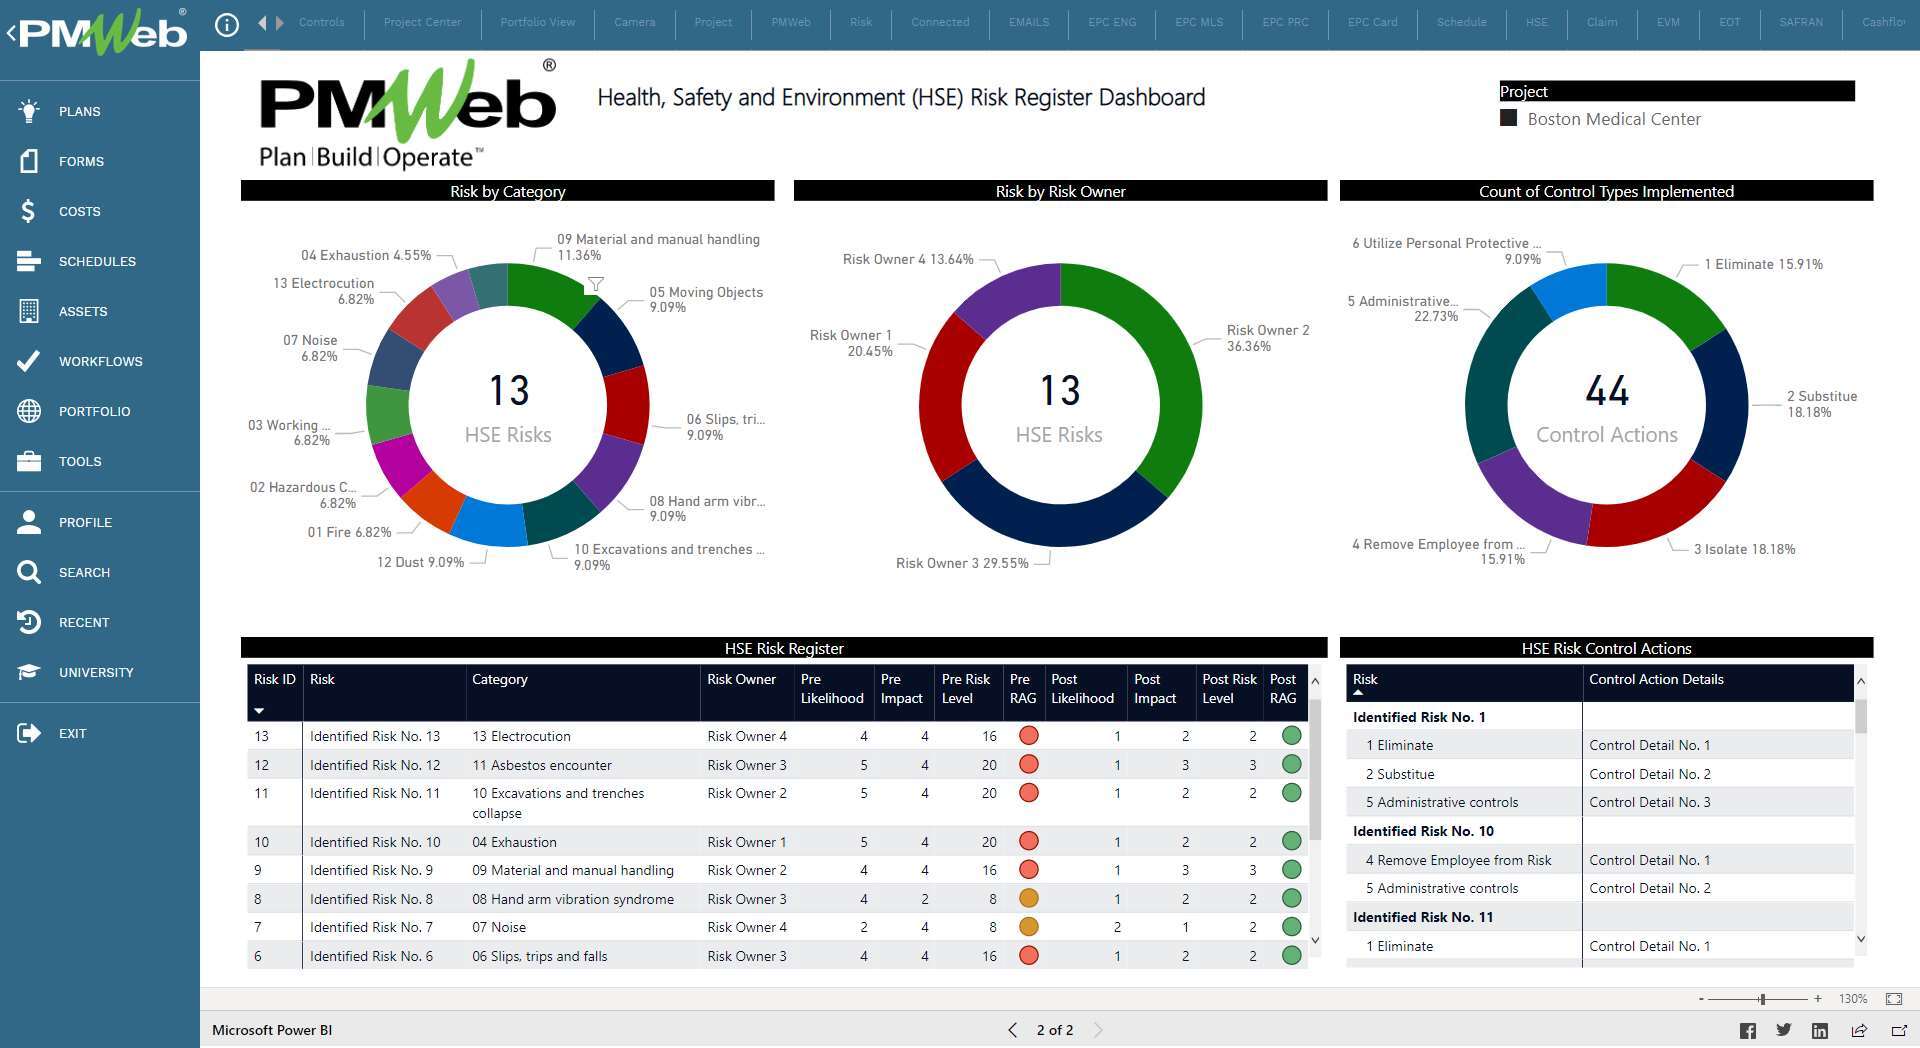Open the Portfolio globe icon
This screenshot has height=1048, width=1920.
click(x=30, y=411)
